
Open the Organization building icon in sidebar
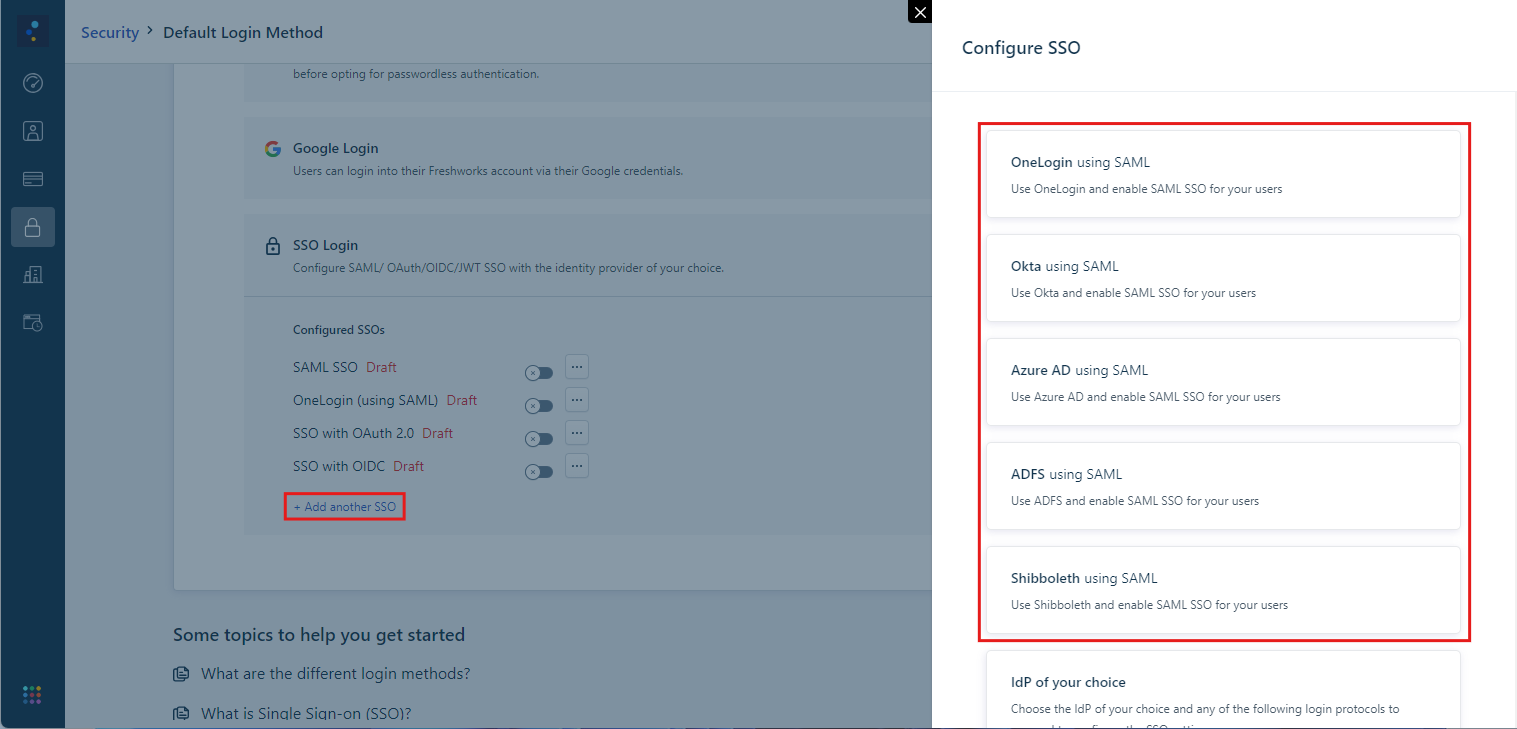[x=33, y=275]
